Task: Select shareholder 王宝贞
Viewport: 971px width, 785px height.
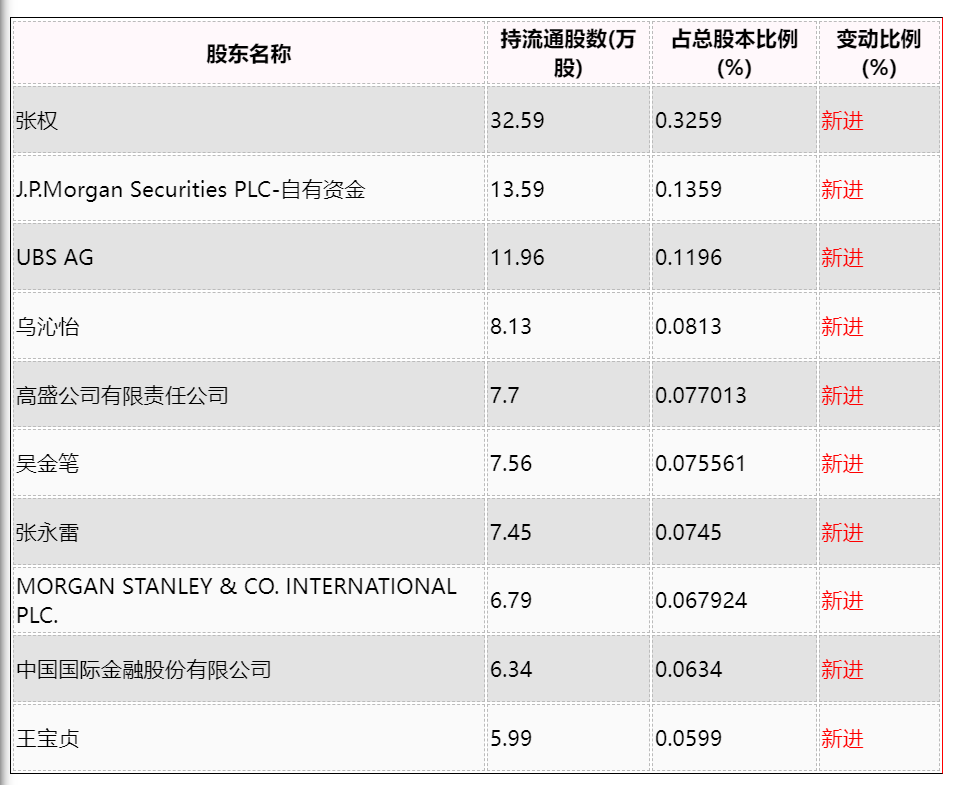Action: tap(48, 738)
